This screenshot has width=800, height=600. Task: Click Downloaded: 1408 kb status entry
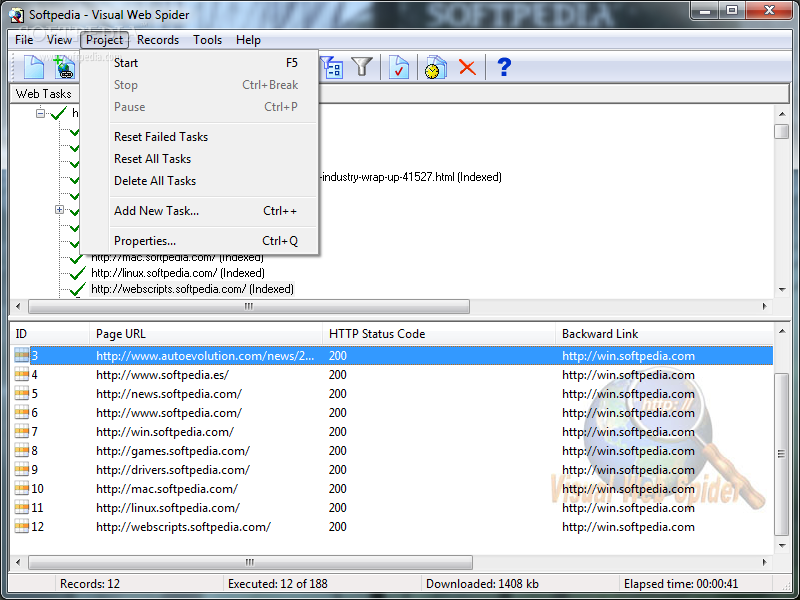tap(482, 584)
